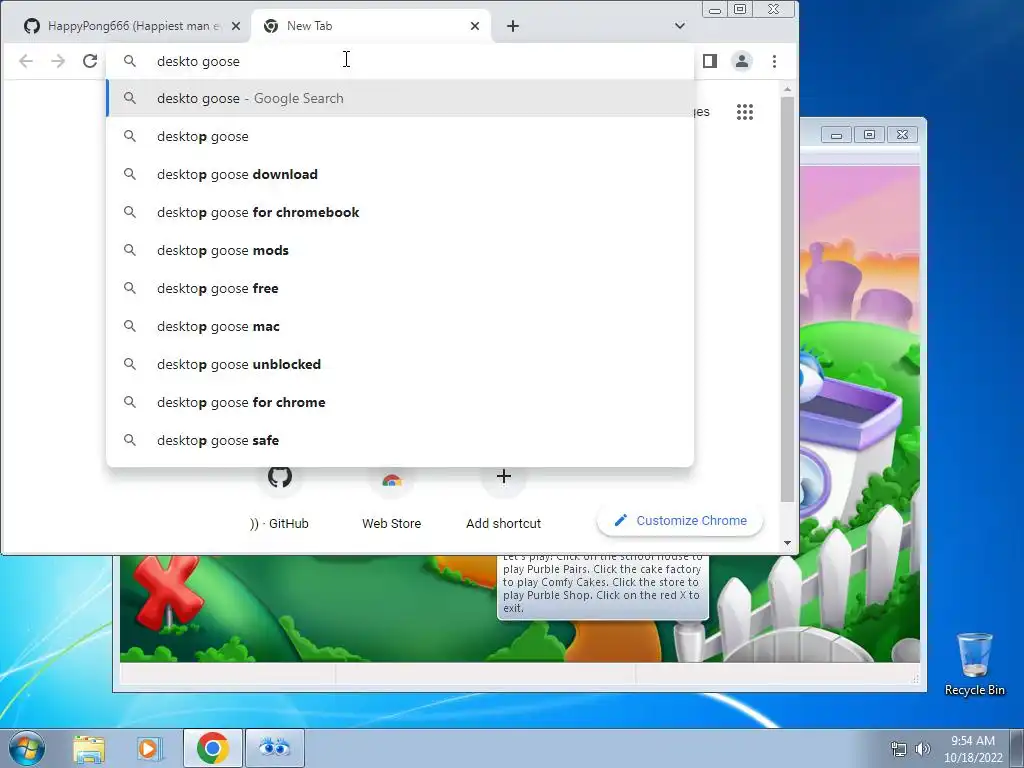Click the browser forward arrow

coord(58,61)
